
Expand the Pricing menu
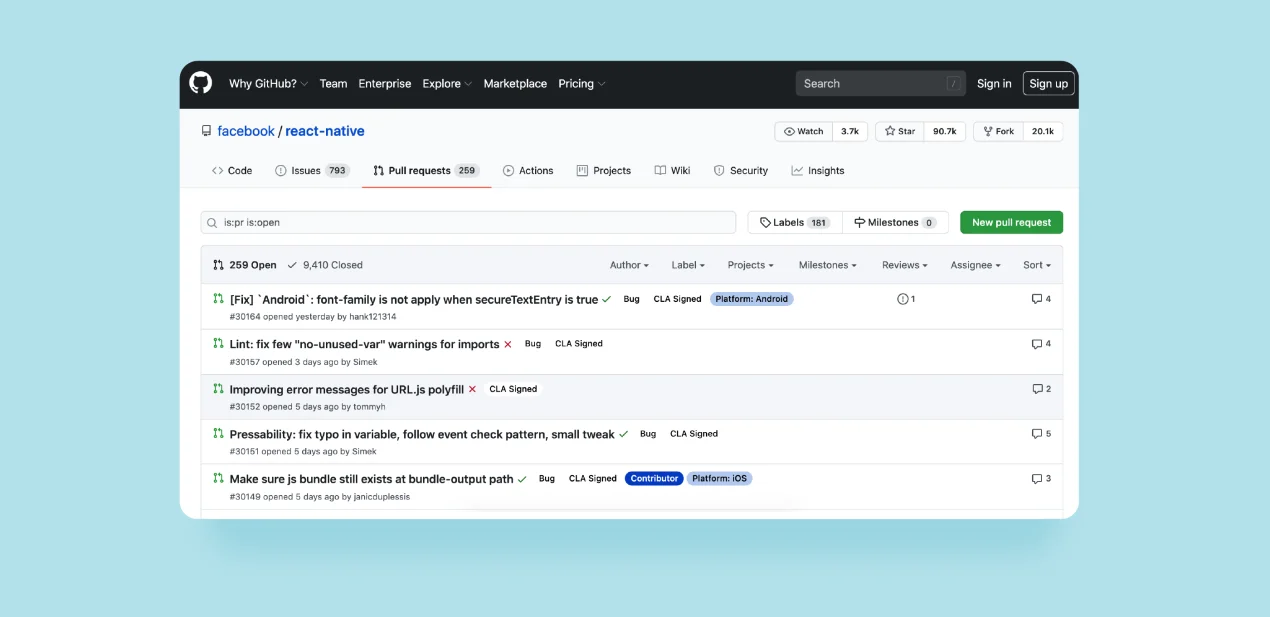582,84
